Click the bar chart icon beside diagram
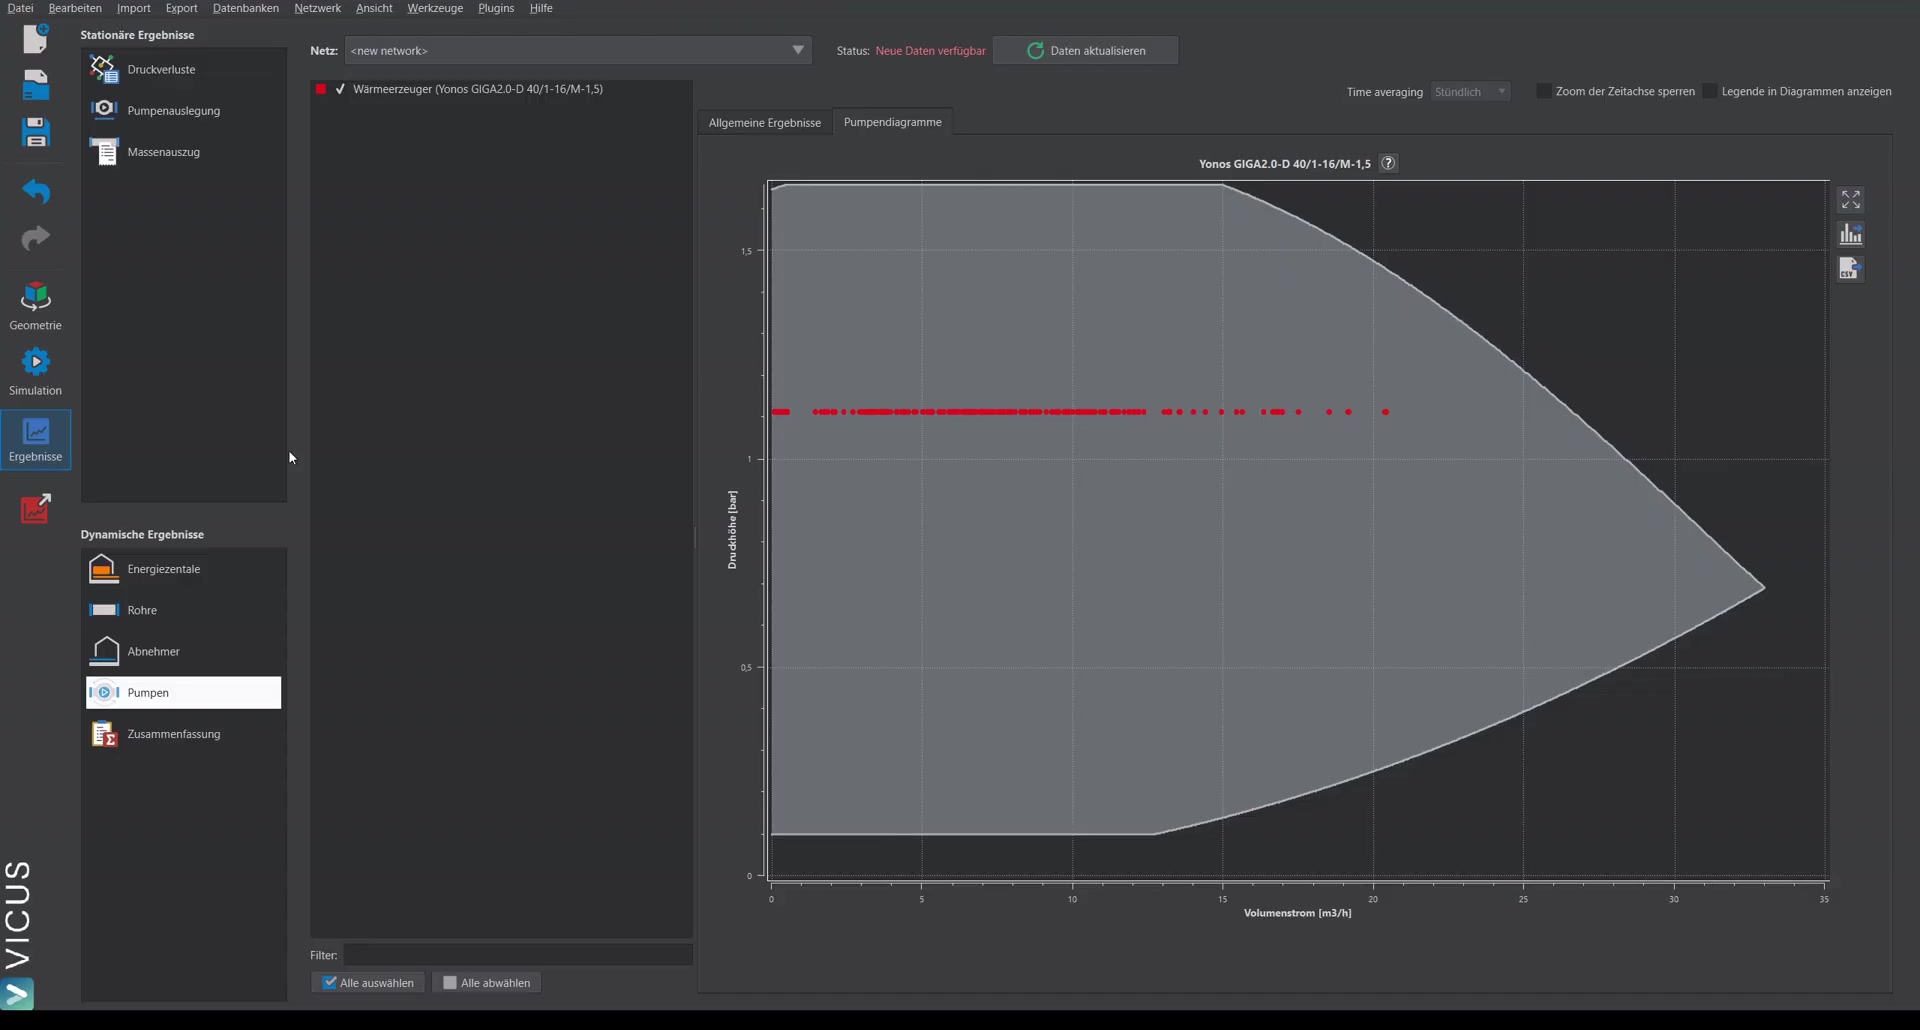The image size is (1920, 1030). click(x=1851, y=234)
